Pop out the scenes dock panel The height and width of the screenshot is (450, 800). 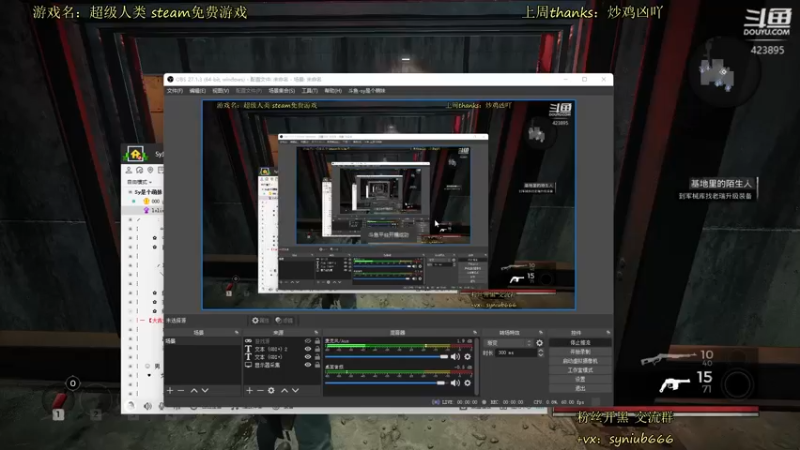click(236, 333)
